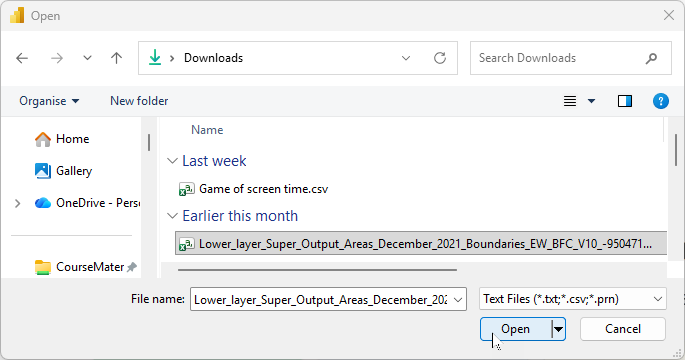Open the CourseMater pinned folder
Viewport: 685px width, 360px height.
tap(85, 267)
